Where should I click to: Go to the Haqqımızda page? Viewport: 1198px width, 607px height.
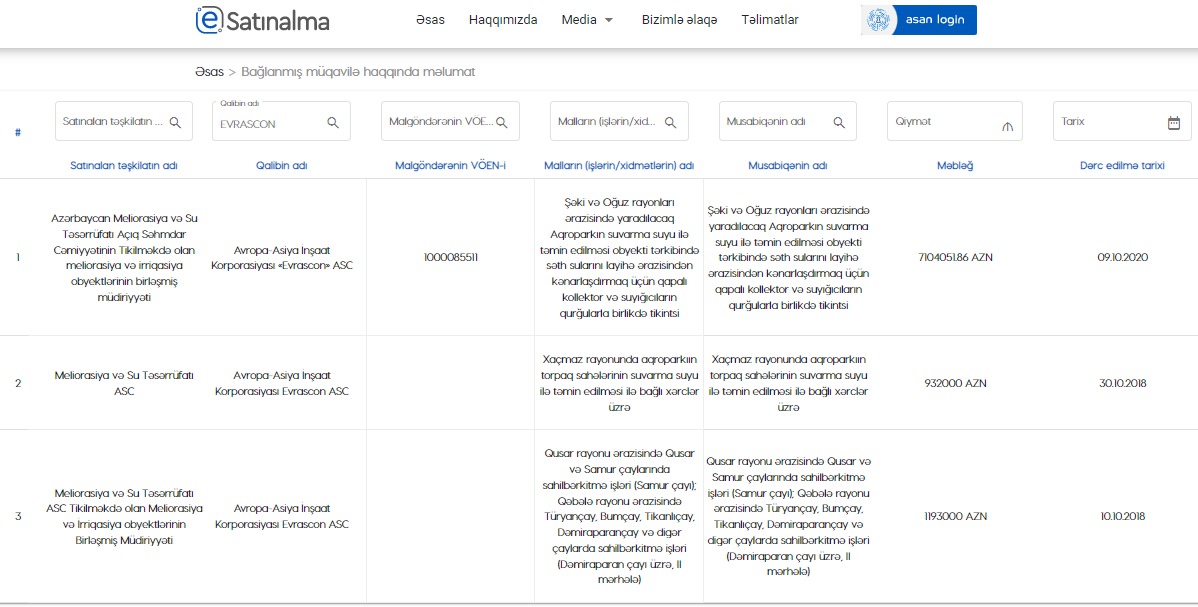pyautogui.click(x=503, y=20)
